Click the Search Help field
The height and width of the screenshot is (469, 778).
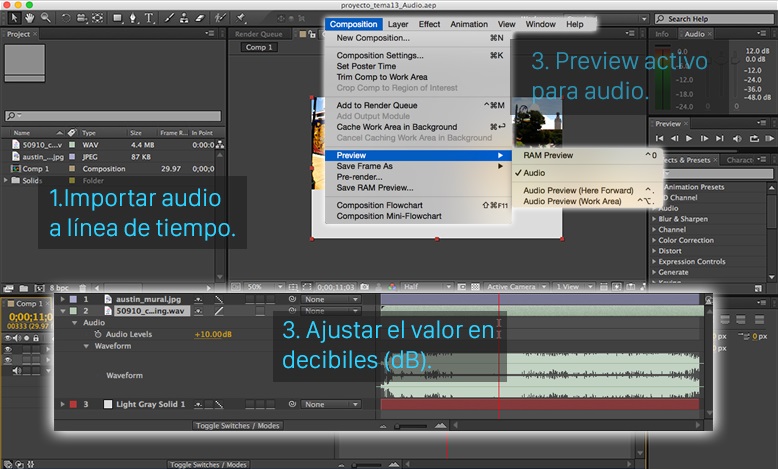[714, 19]
